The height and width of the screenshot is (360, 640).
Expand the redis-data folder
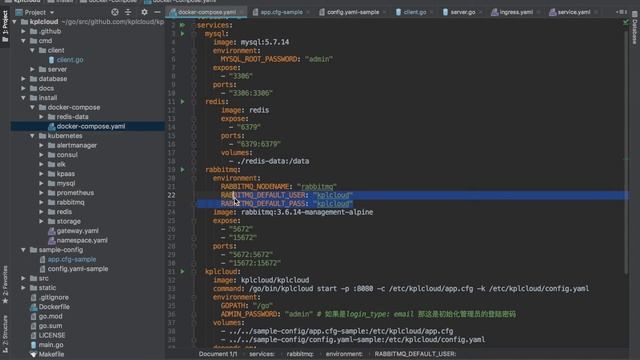41,117
